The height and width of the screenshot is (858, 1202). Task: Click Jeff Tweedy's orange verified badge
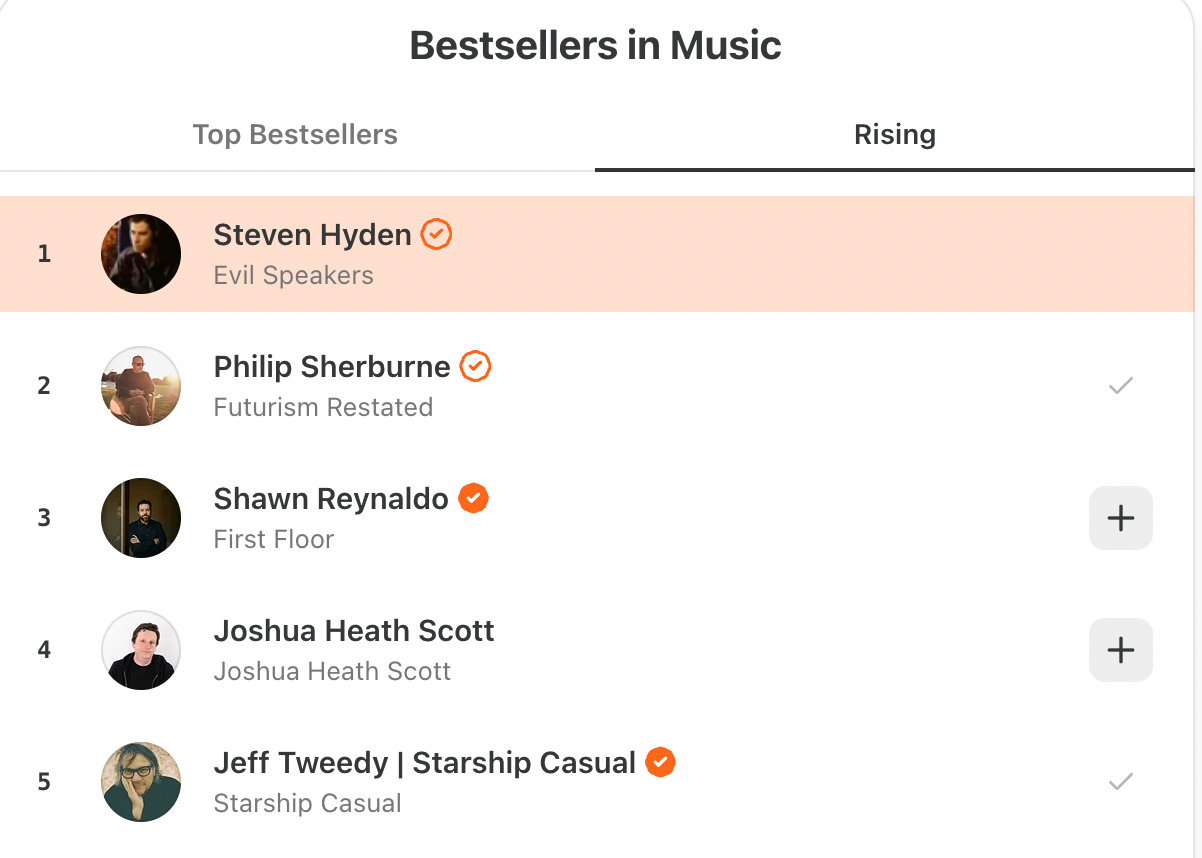(x=660, y=762)
